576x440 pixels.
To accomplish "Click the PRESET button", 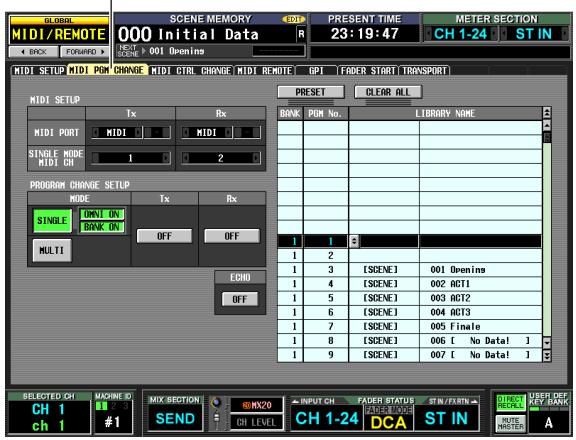I will pos(311,92).
